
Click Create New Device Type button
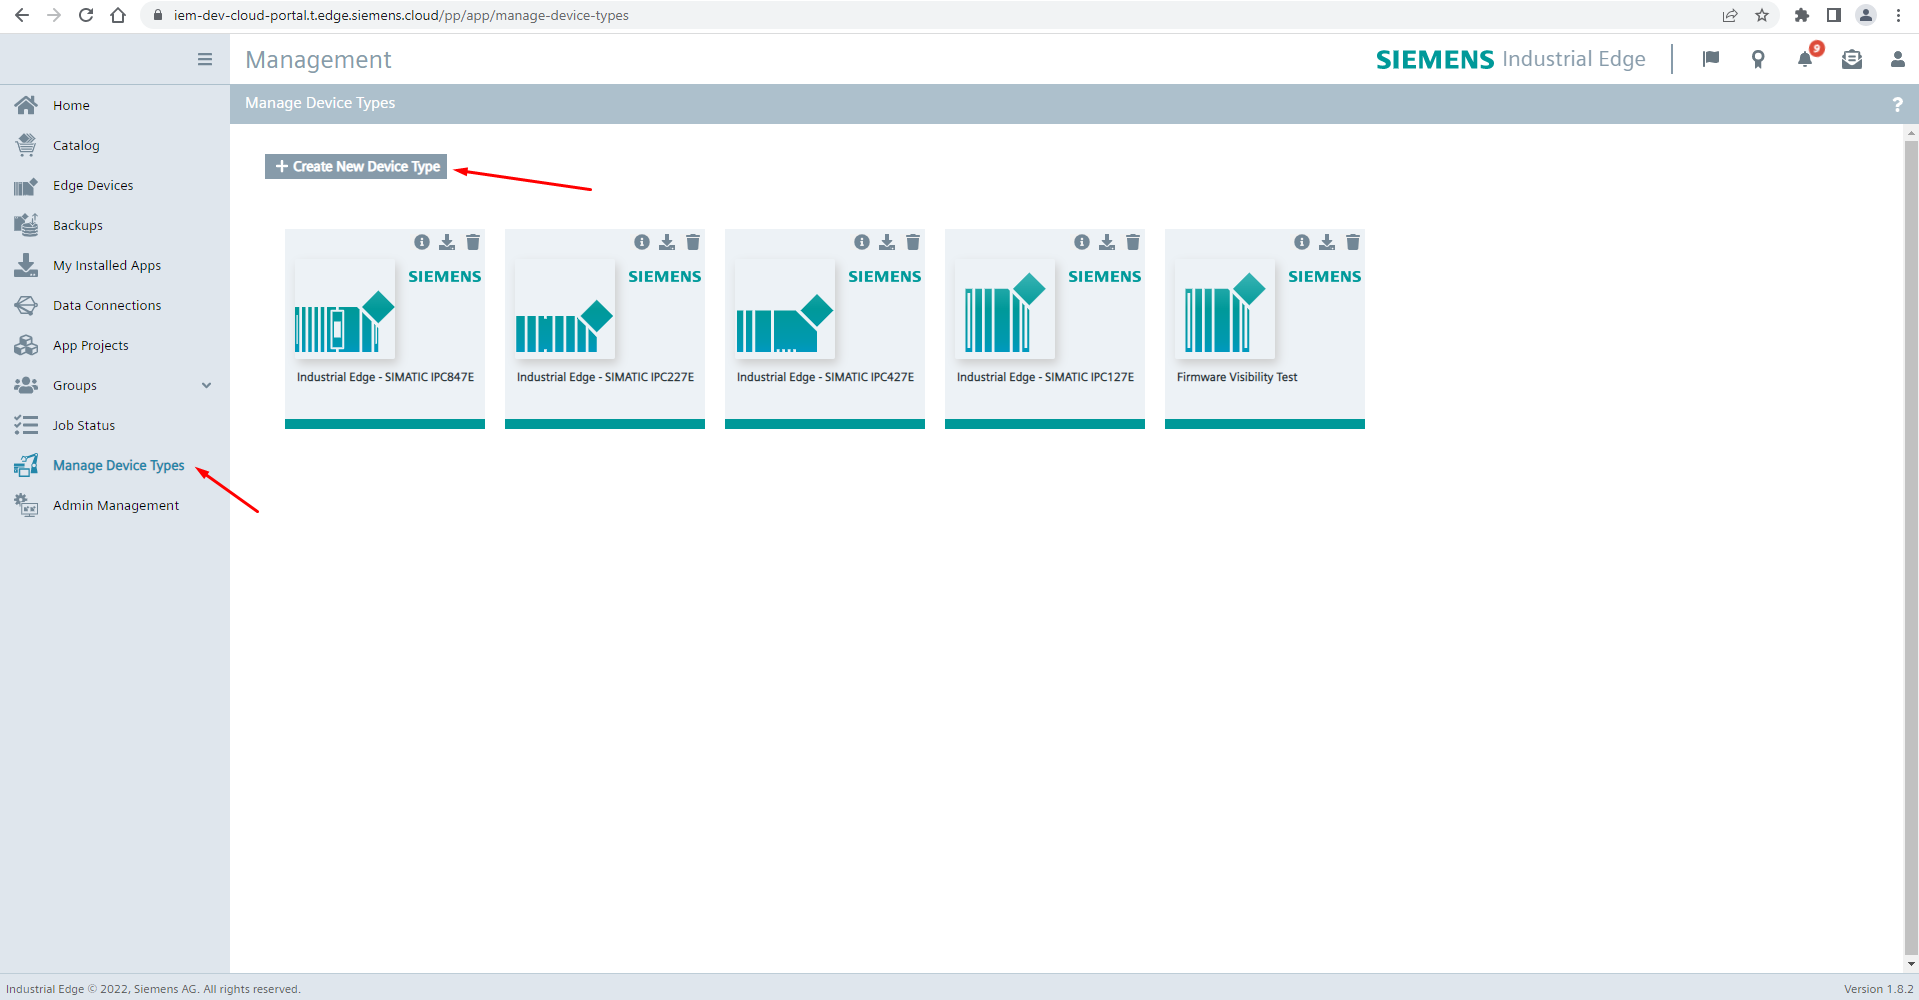click(357, 167)
